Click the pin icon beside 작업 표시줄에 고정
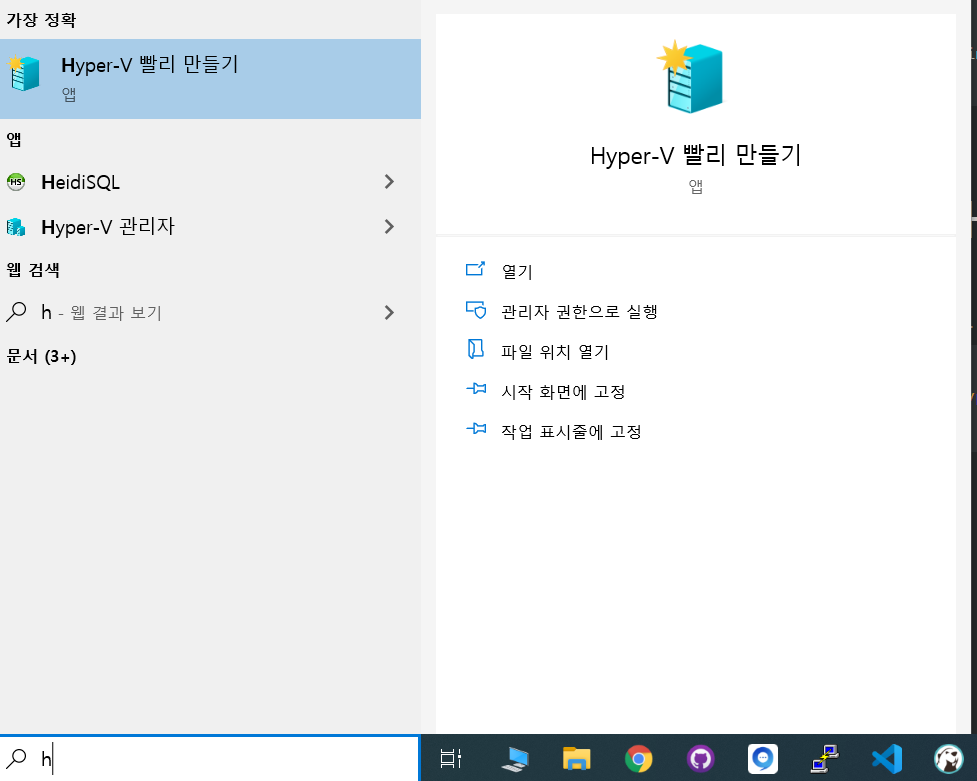This screenshot has width=977, height=781. click(476, 429)
